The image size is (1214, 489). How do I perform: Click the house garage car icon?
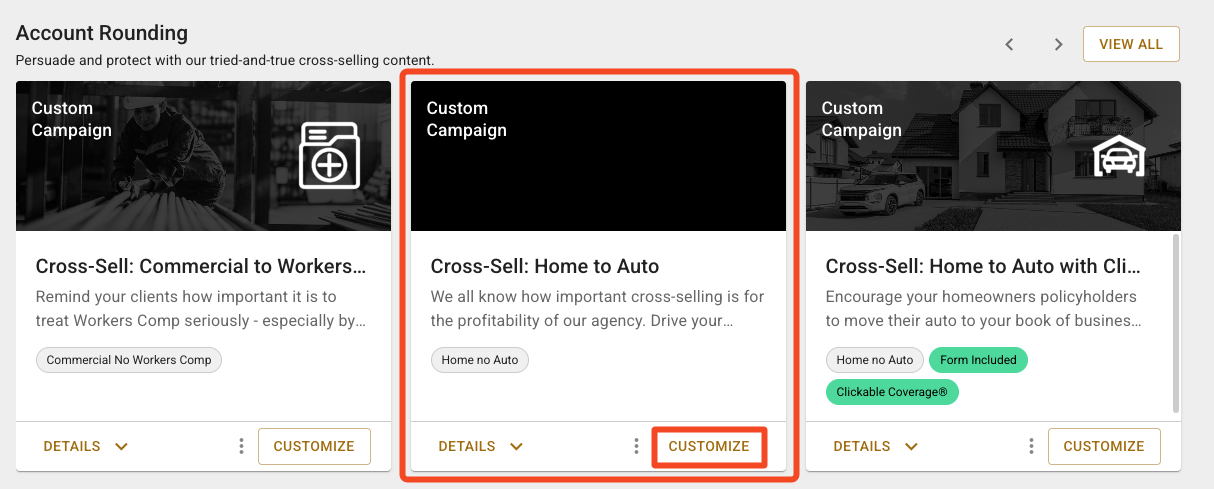[1119, 156]
